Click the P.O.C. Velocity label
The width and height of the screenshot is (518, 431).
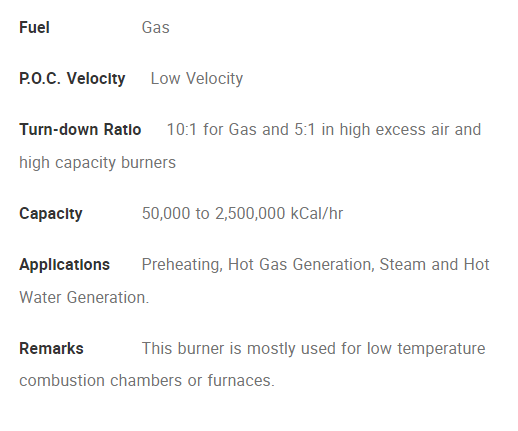[72, 79]
